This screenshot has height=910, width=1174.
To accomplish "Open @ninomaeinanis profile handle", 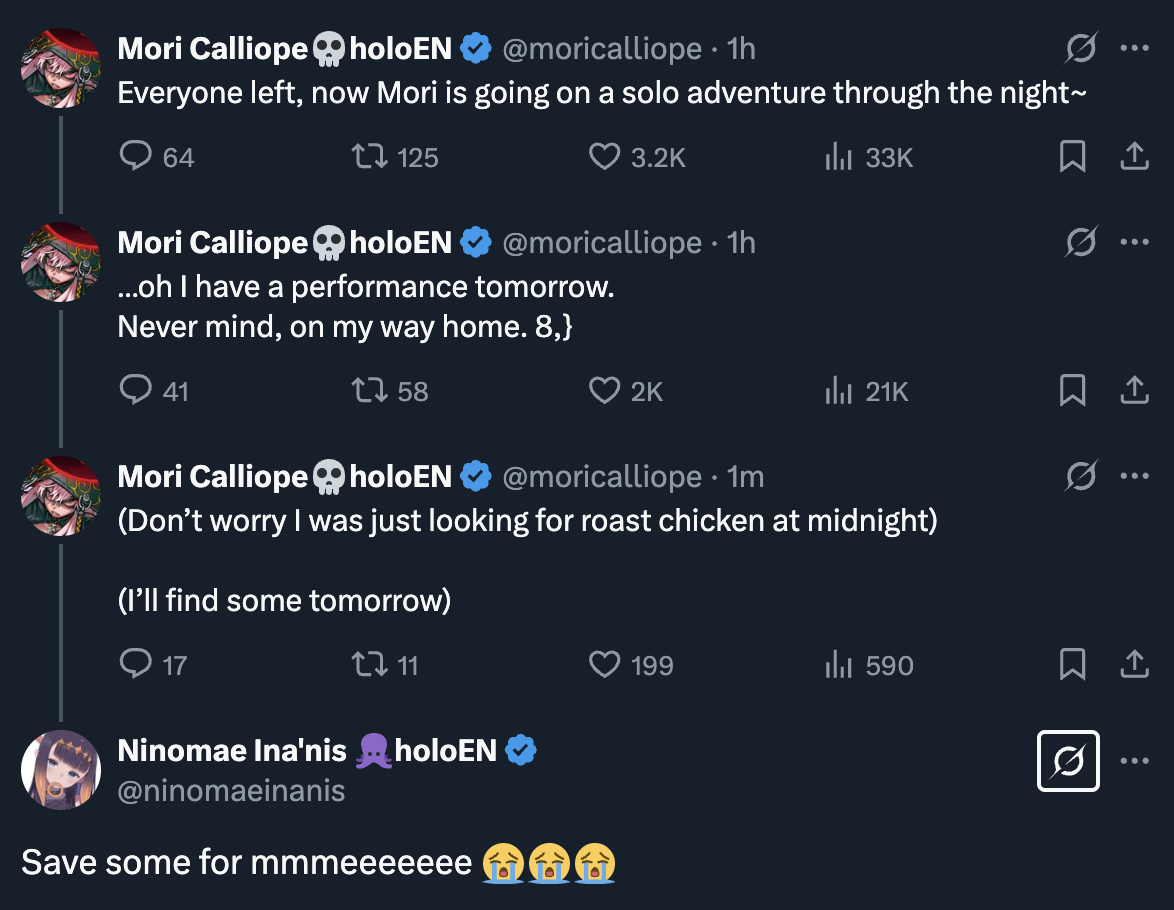I will [x=231, y=791].
